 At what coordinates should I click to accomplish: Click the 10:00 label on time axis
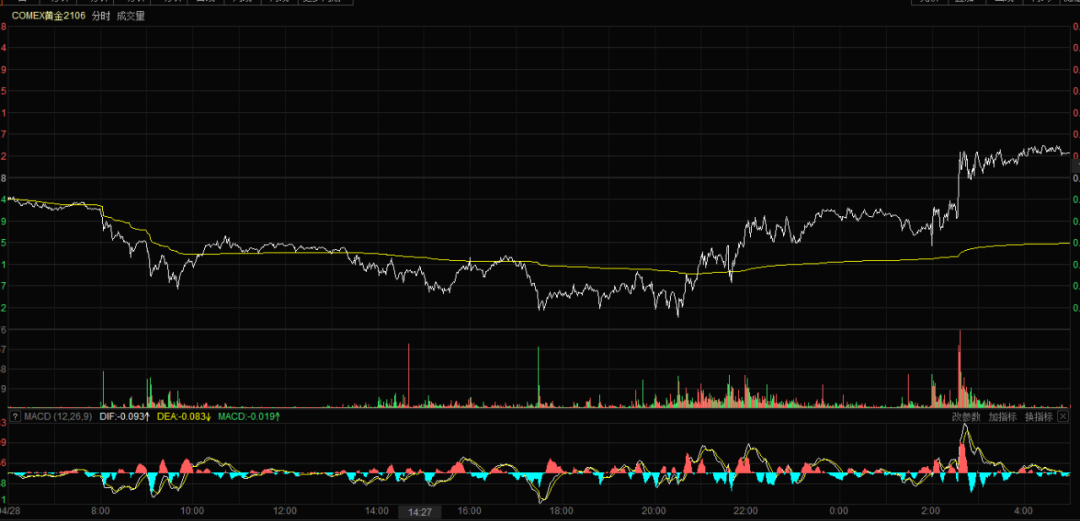click(x=192, y=511)
